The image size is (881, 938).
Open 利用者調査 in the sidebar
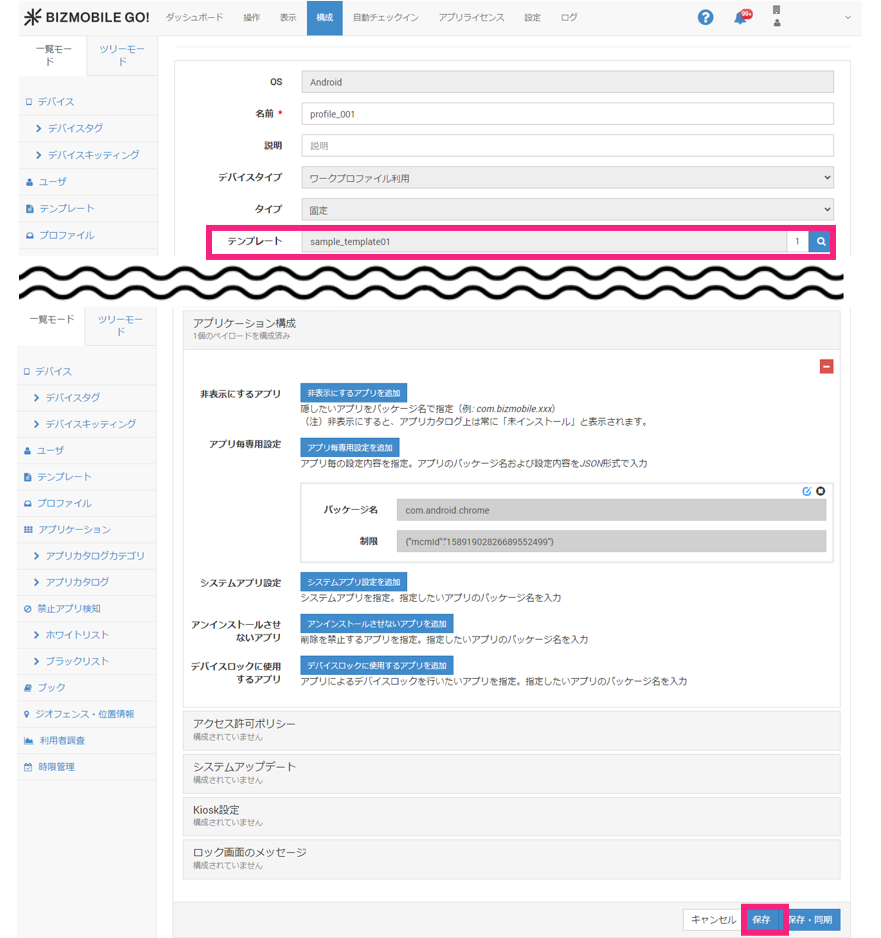click(62, 741)
